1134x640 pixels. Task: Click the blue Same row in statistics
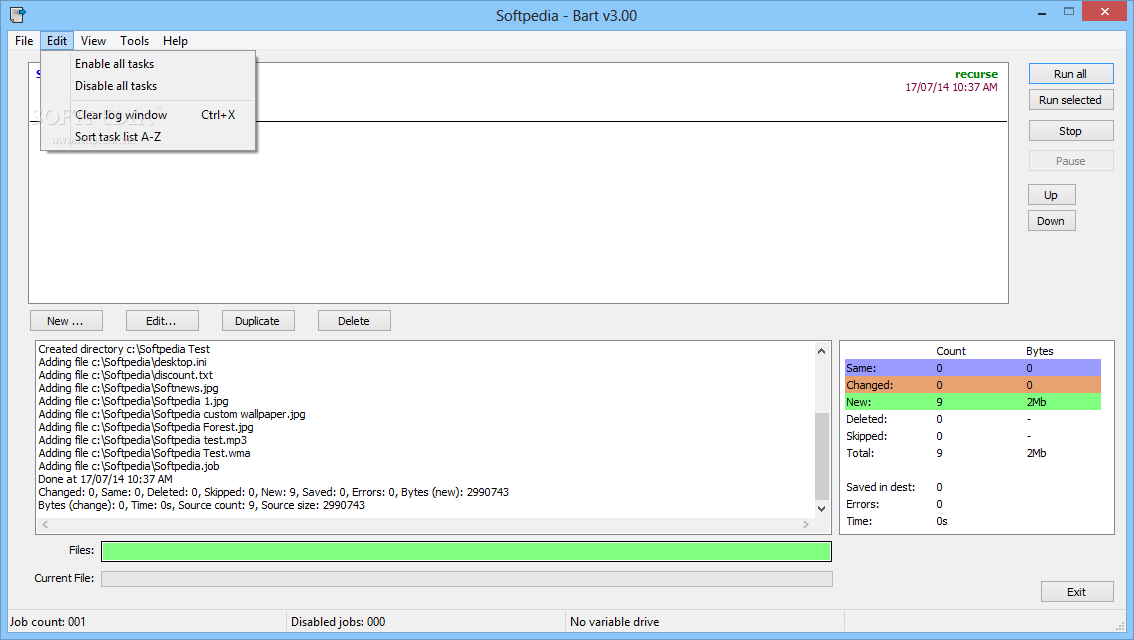[973, 368]
